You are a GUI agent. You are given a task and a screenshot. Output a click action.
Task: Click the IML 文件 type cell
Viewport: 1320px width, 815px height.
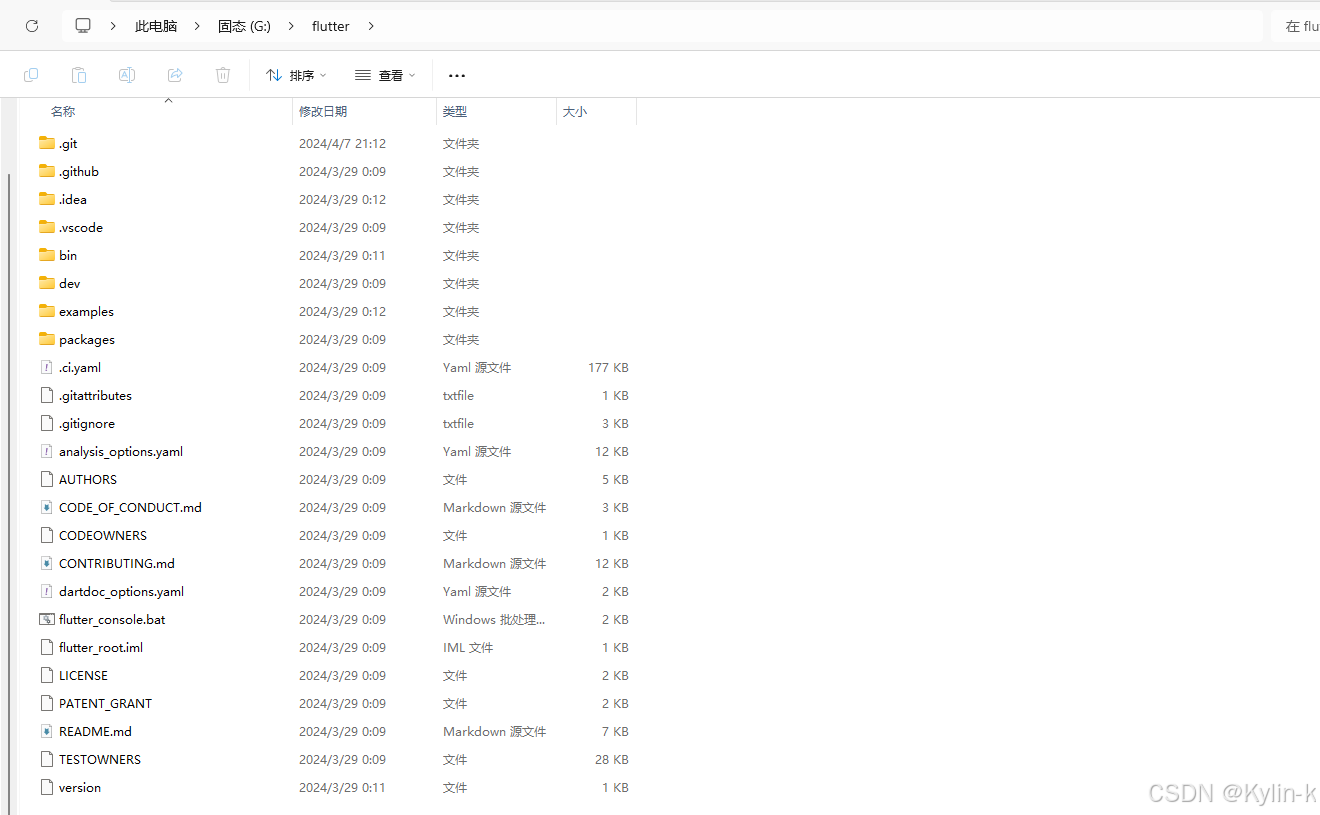point(468,647)
